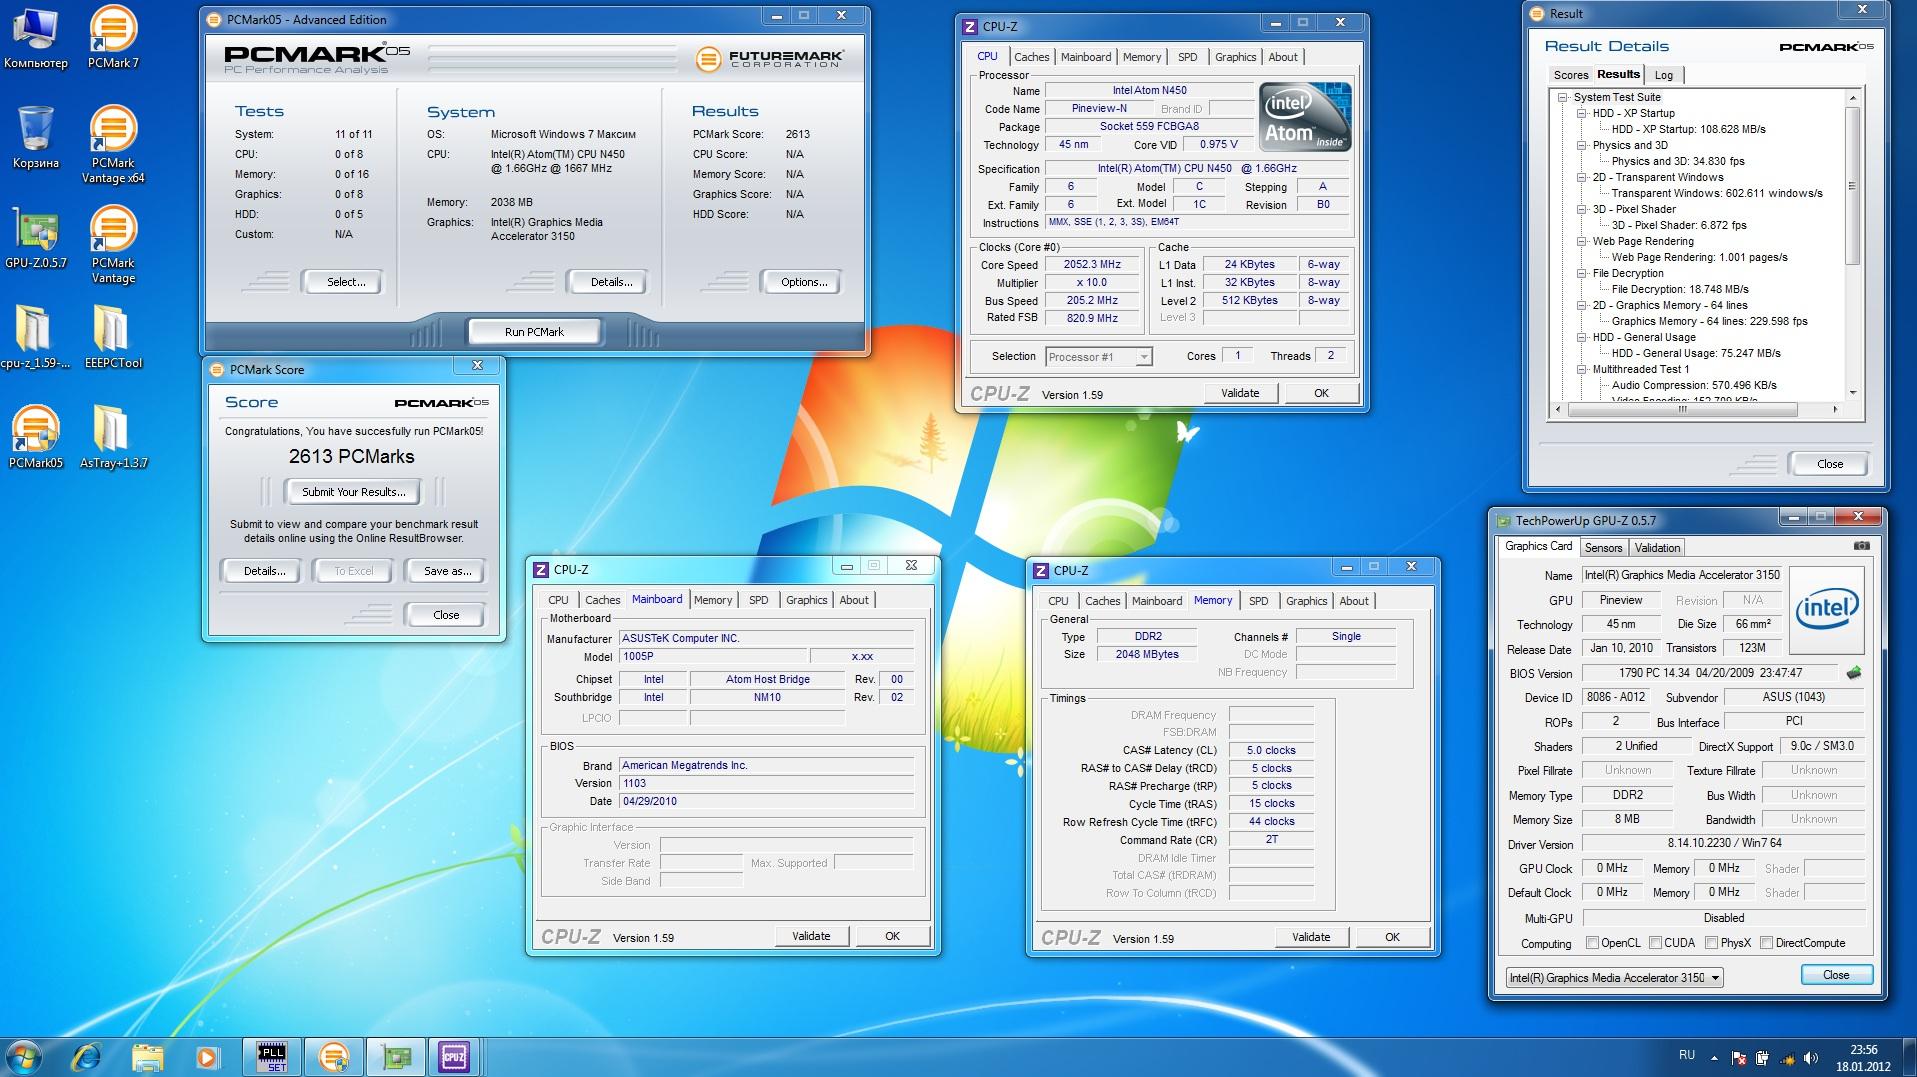Collapse the HDD - XP Startup node
This screenshot has width=1917, height=1077.
[1582, 113]
